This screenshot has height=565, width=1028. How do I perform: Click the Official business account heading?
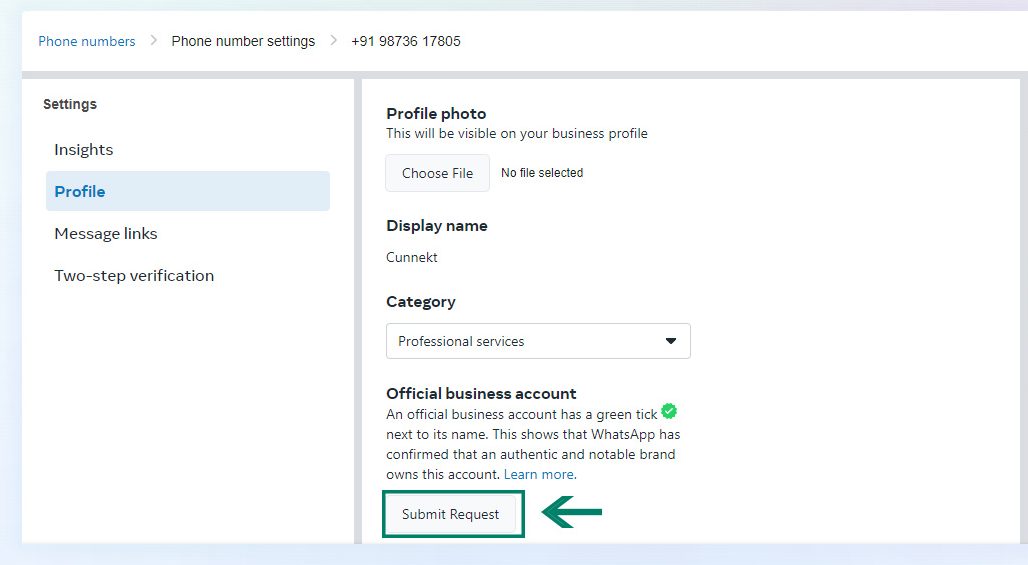pos(481,393)
